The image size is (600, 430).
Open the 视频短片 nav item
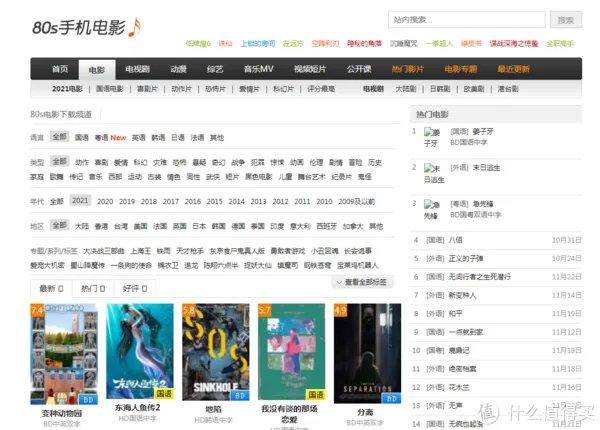point(310,69)
